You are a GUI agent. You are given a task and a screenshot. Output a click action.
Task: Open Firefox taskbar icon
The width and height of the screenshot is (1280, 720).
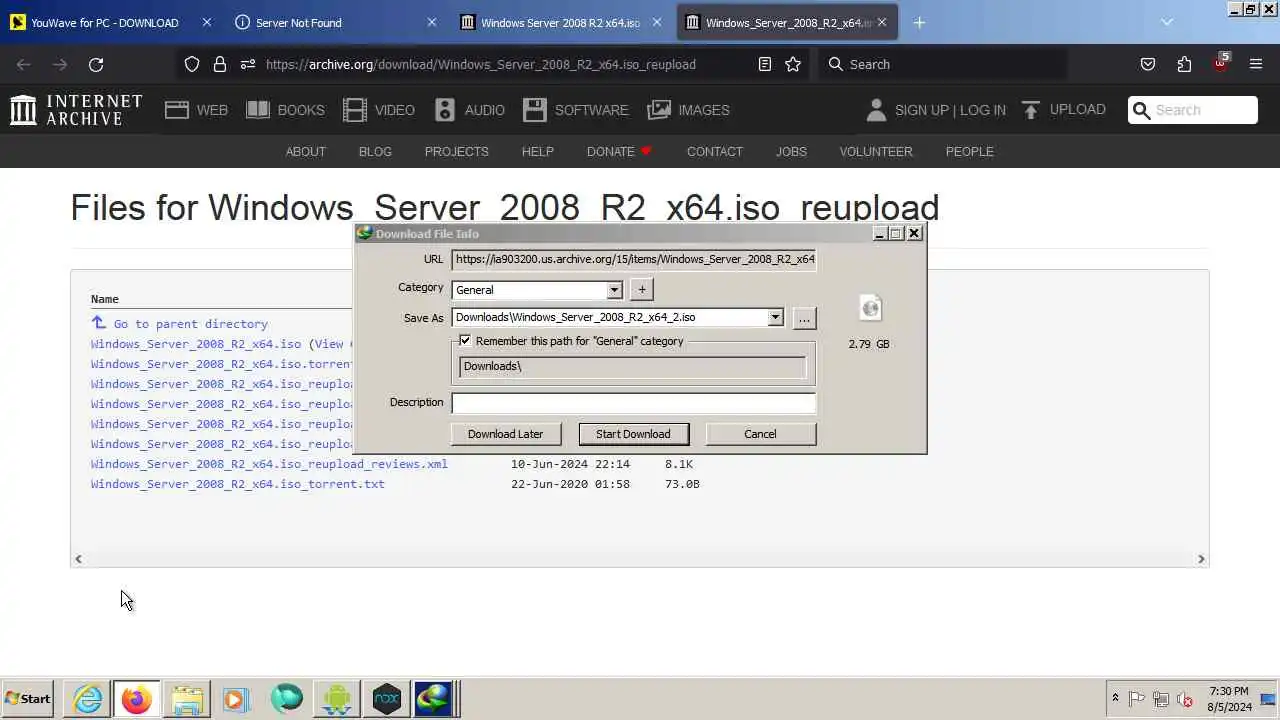tap(136, 699)
